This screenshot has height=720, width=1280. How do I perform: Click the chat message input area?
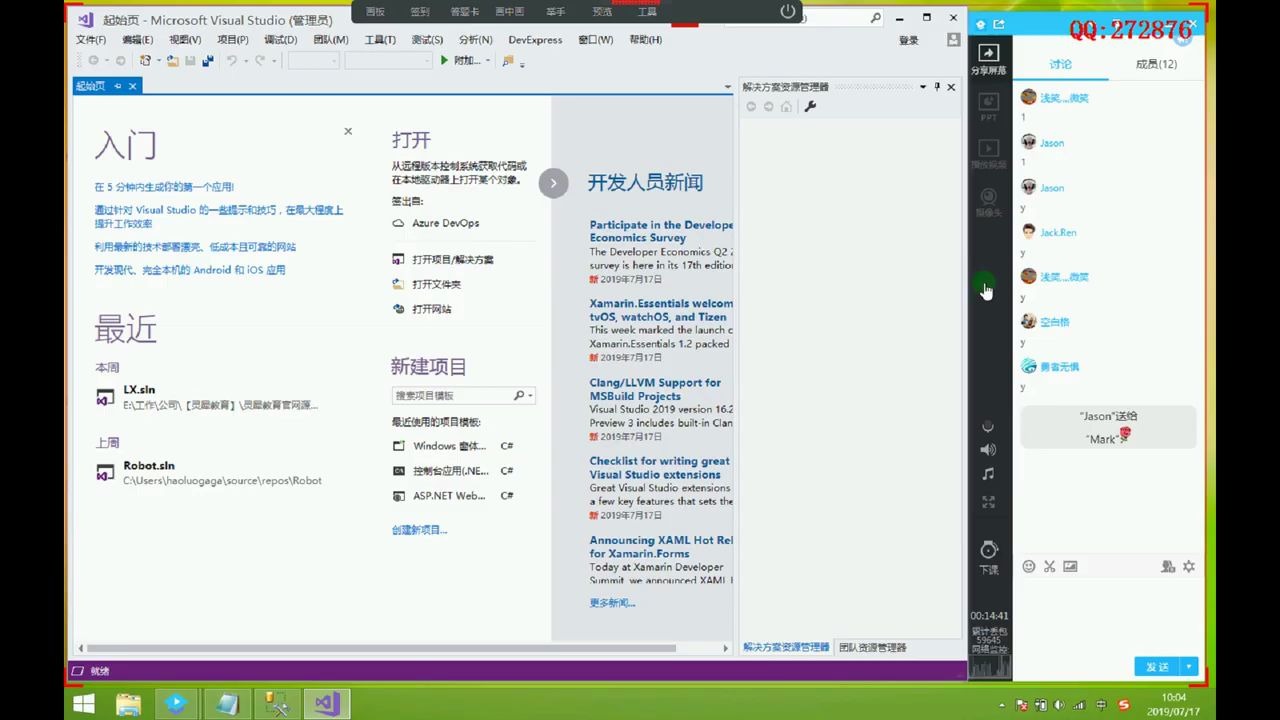[1108, 615]
